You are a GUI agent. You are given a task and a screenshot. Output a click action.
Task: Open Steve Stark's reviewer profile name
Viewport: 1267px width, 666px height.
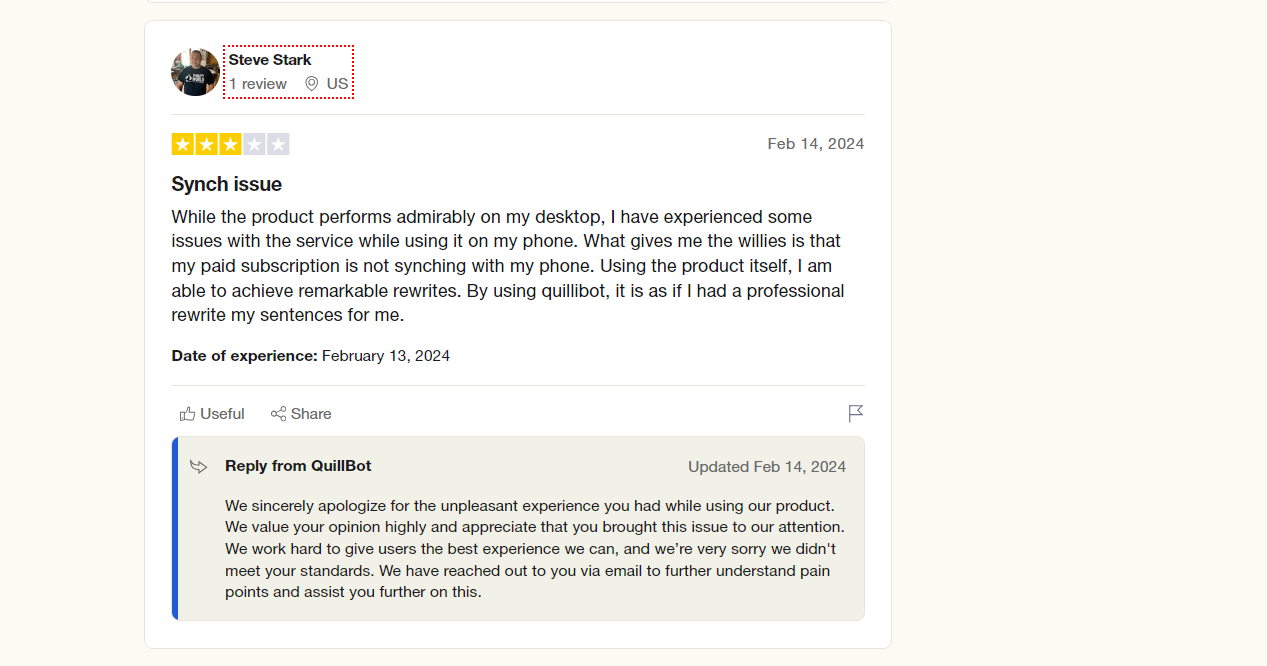pos(270,60)
